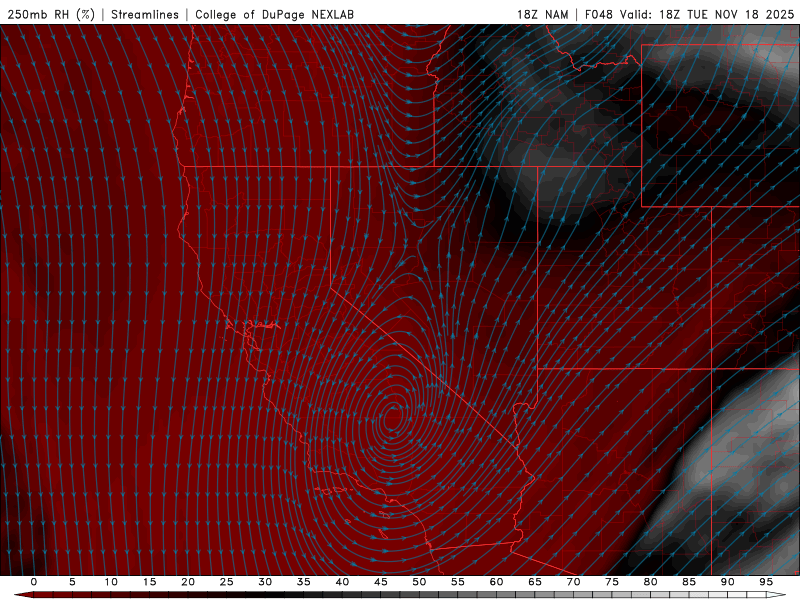The width and height of the screenshot is (800, 600).
Task: Click the colorbar label "95"
Action: tap(766, 582)
